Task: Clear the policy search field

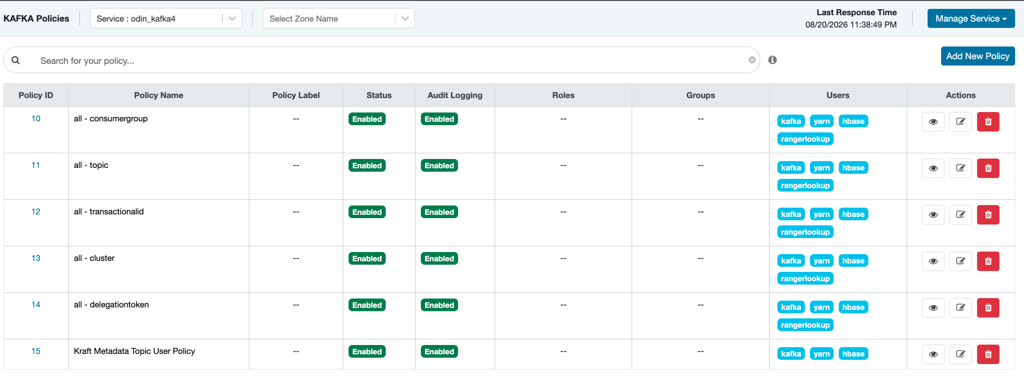Action: pos(752,60)
